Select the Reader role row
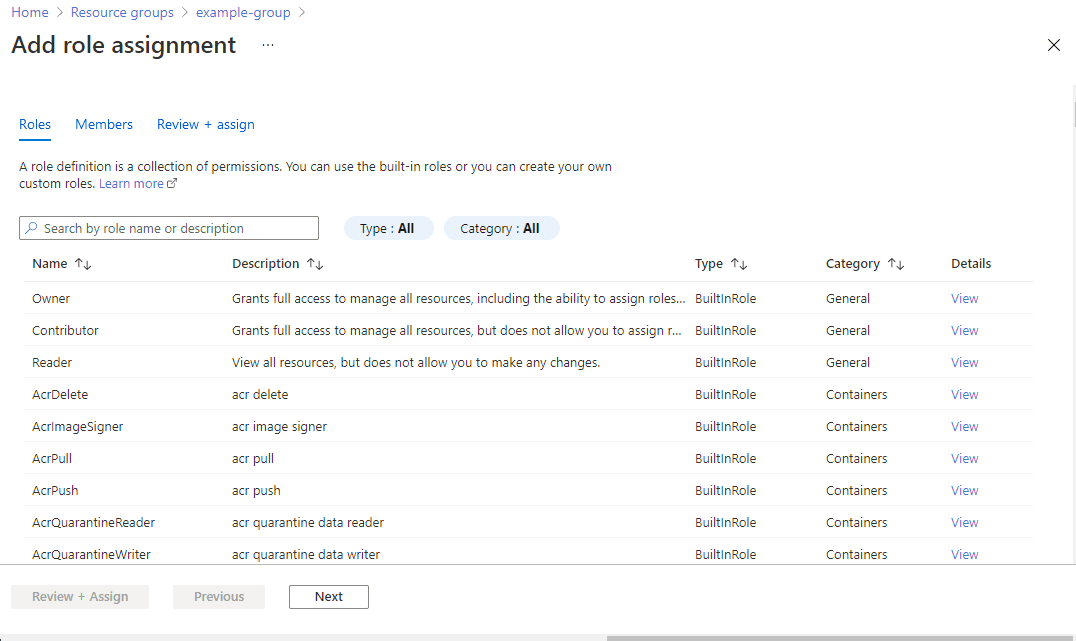 click(x=528, y=362)
